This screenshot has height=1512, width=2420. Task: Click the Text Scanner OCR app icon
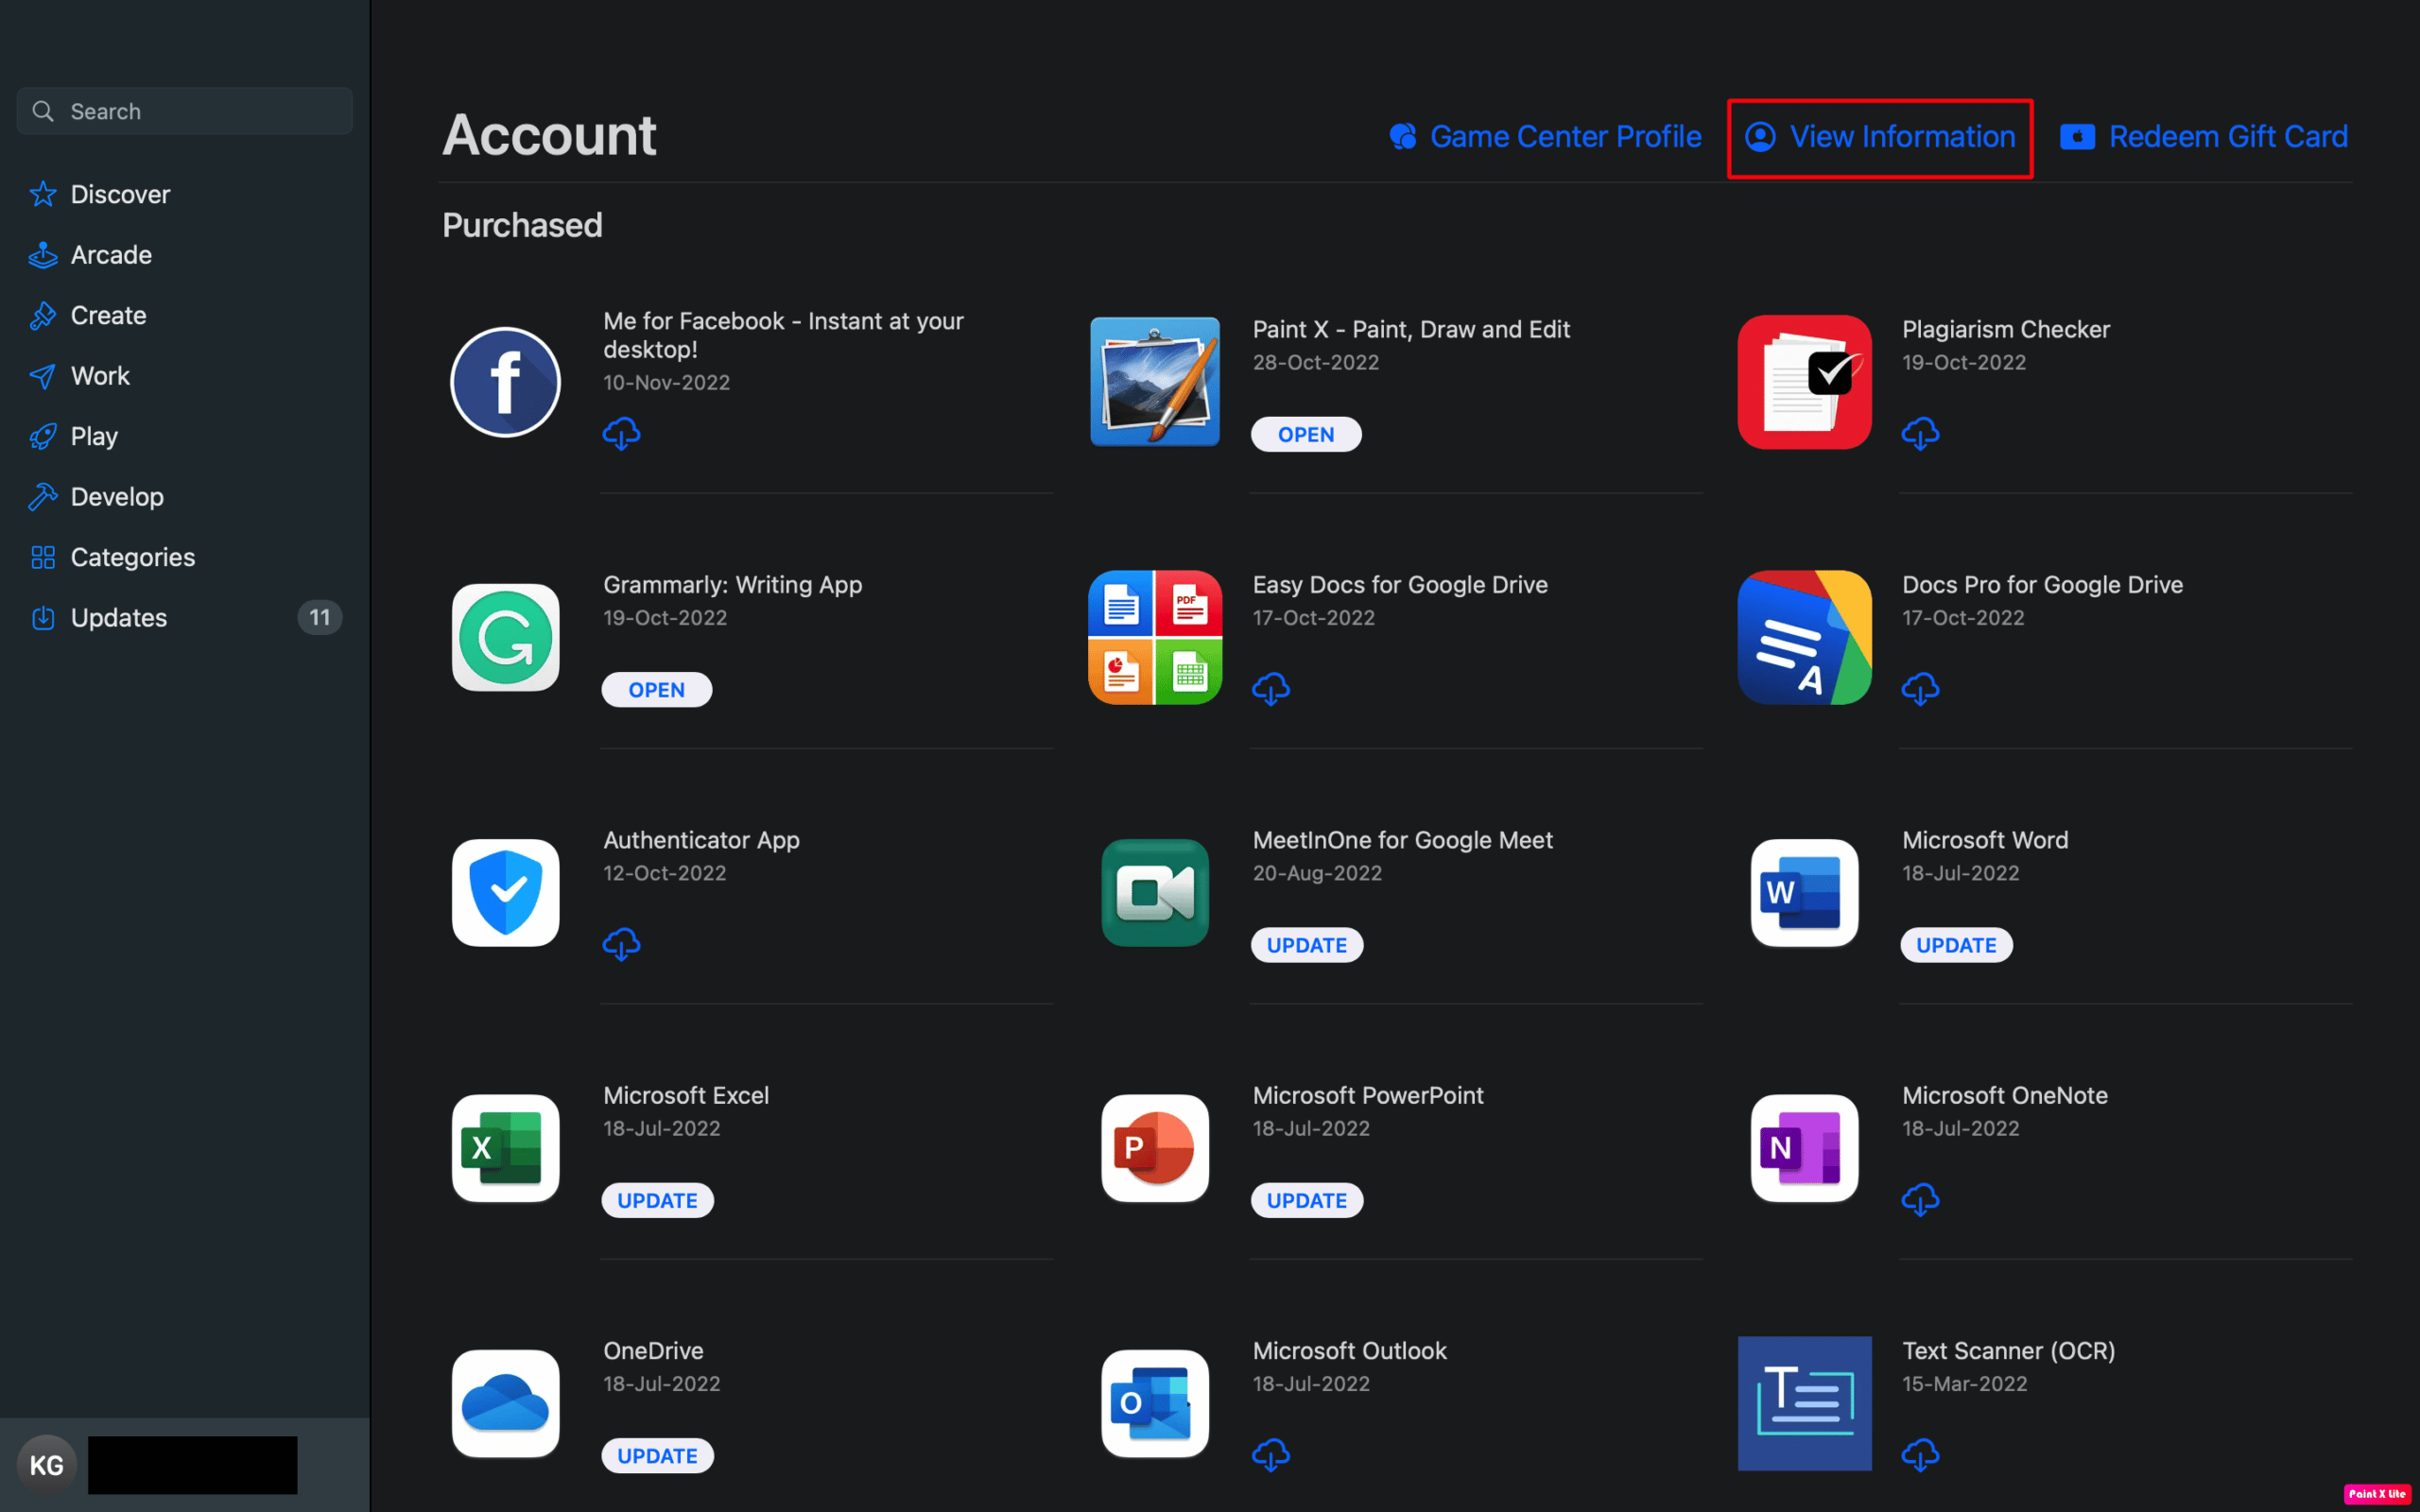1804,1402
